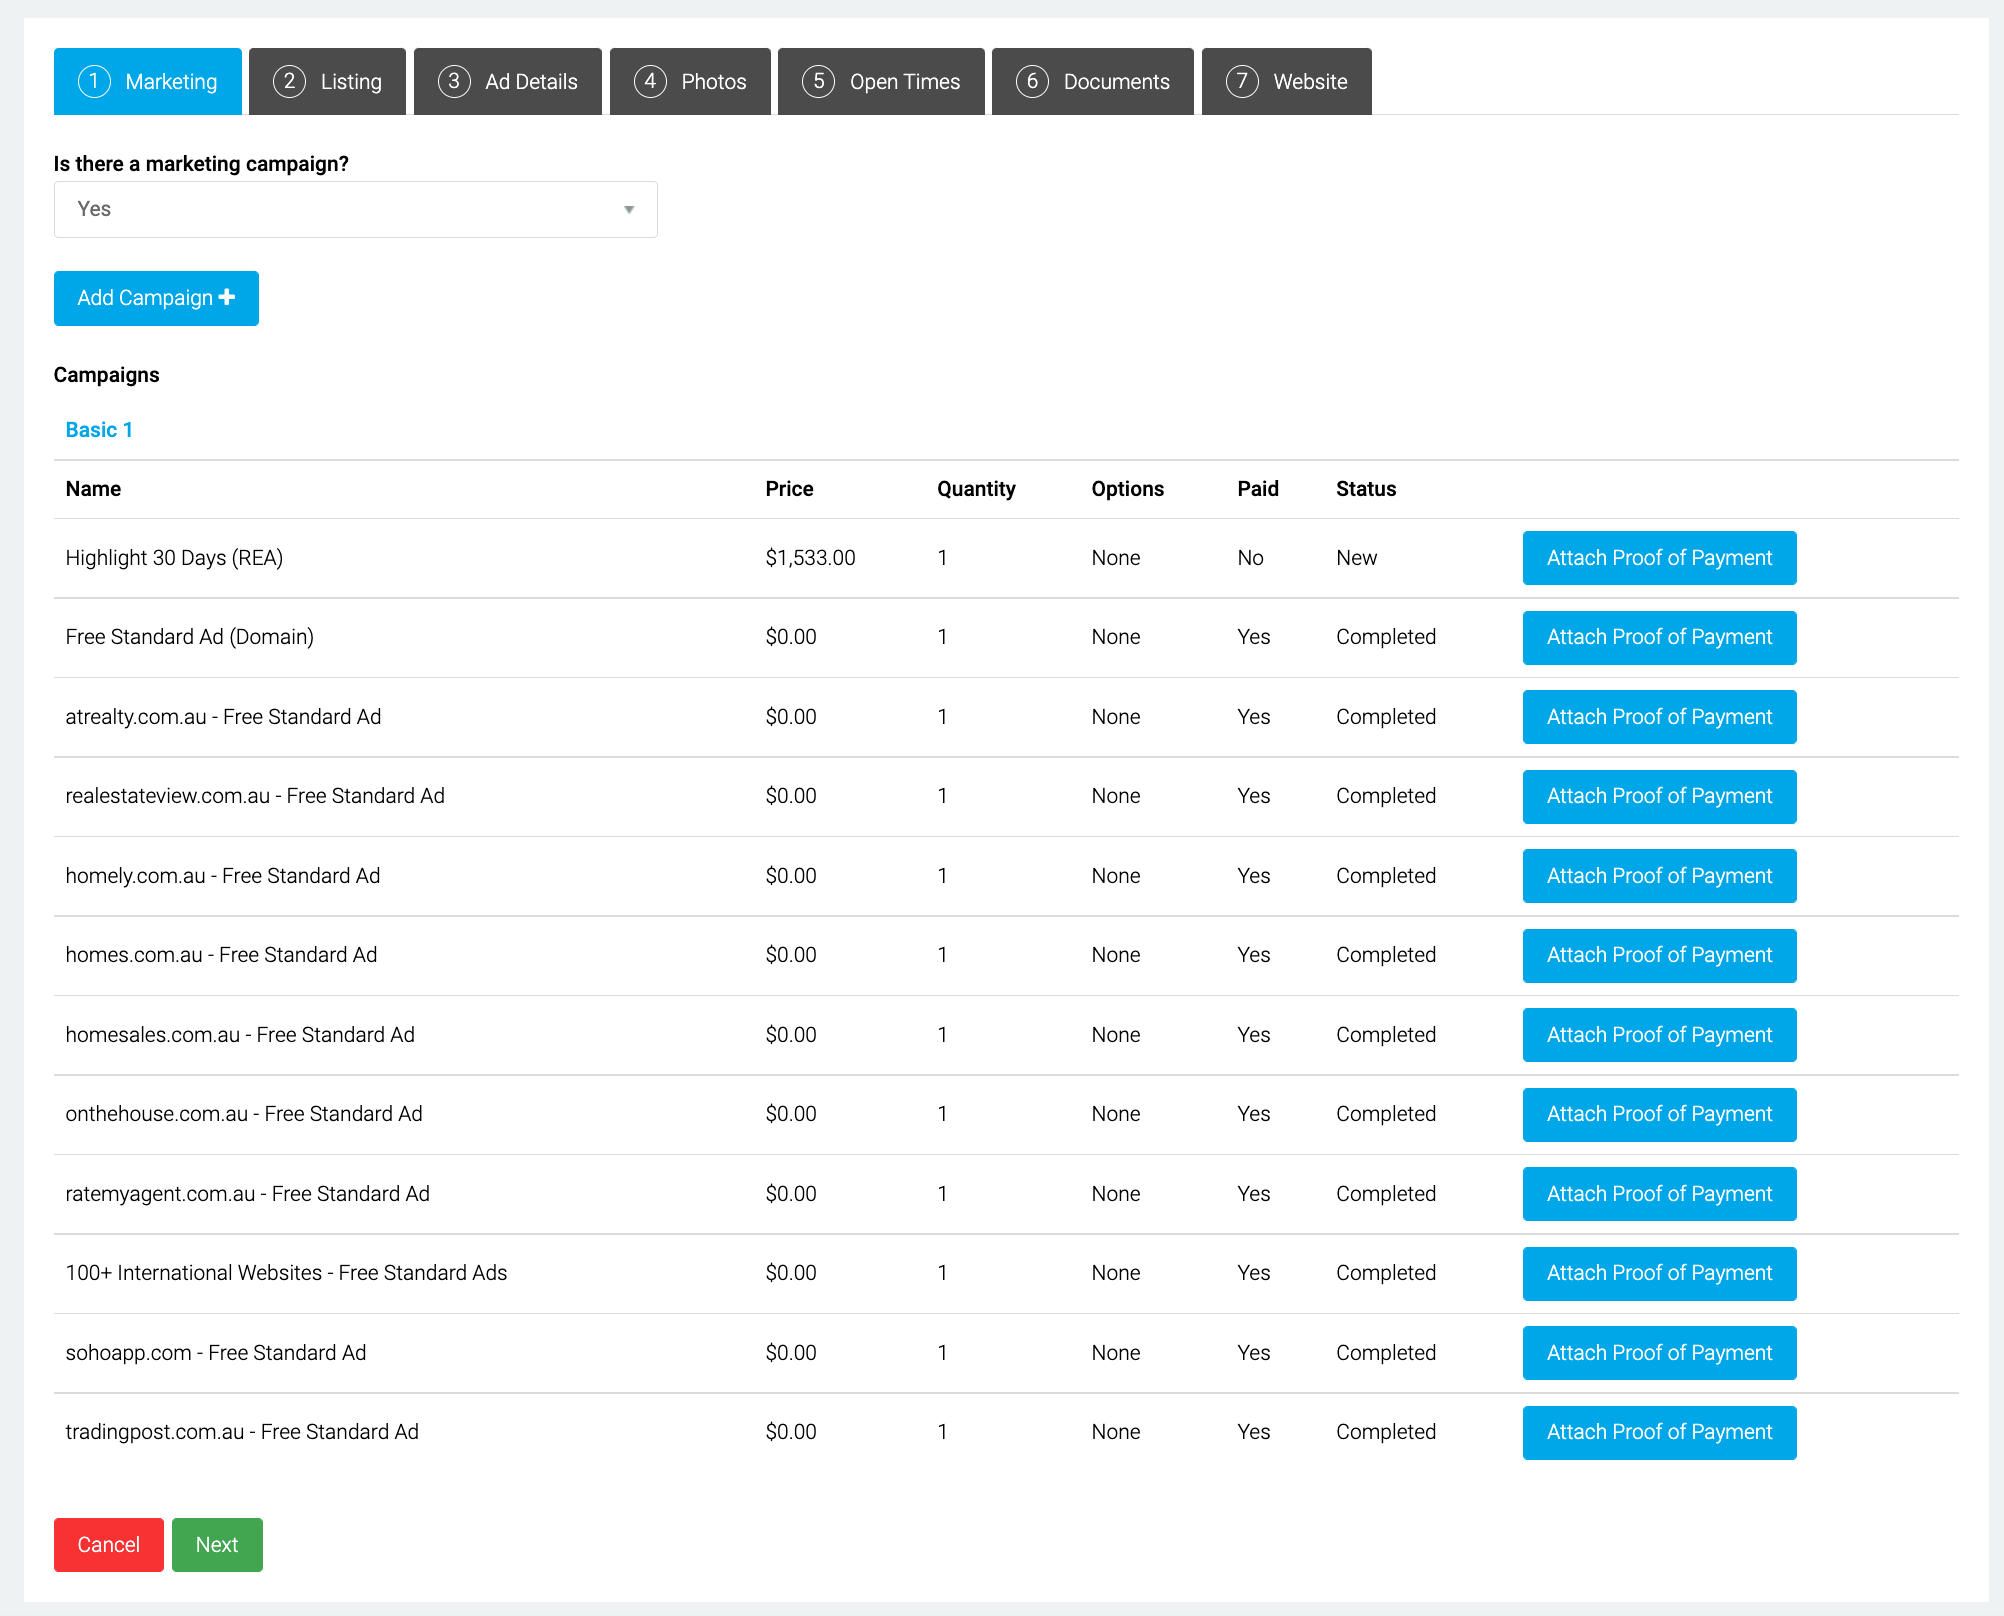Attach proof of payment for tradingpost.com.au ad
Screen dimensions: 2004x1616
tap(1659, 1432)
